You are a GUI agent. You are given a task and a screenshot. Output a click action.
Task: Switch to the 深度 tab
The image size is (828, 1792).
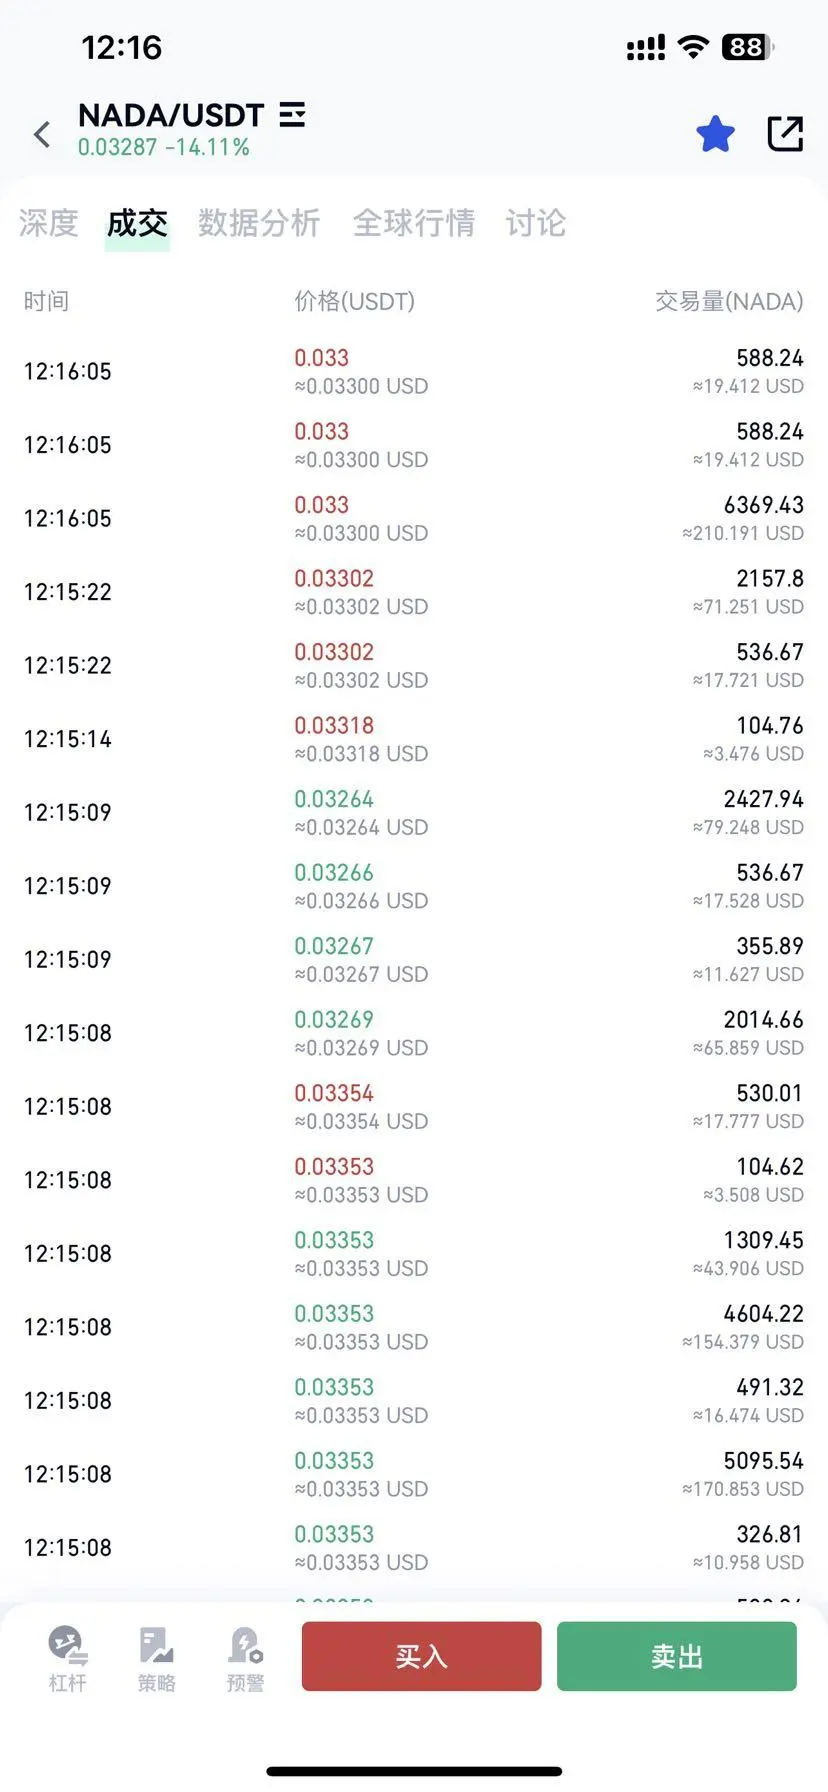coord(48,223)
